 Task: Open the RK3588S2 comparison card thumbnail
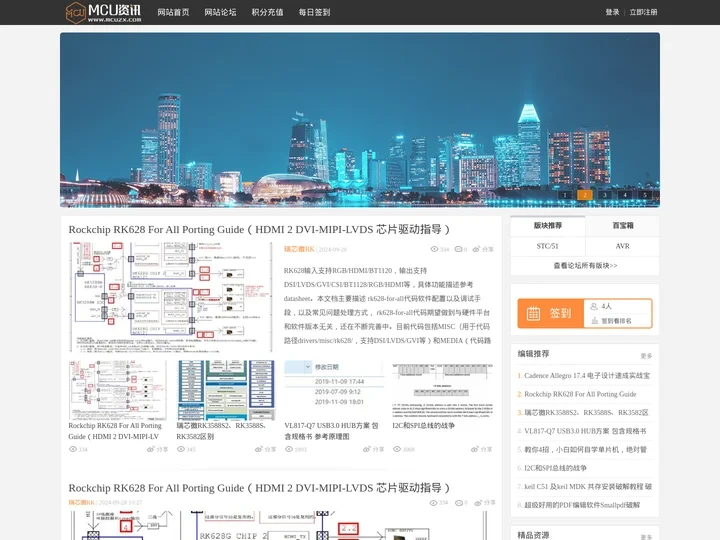click(226, 390)
